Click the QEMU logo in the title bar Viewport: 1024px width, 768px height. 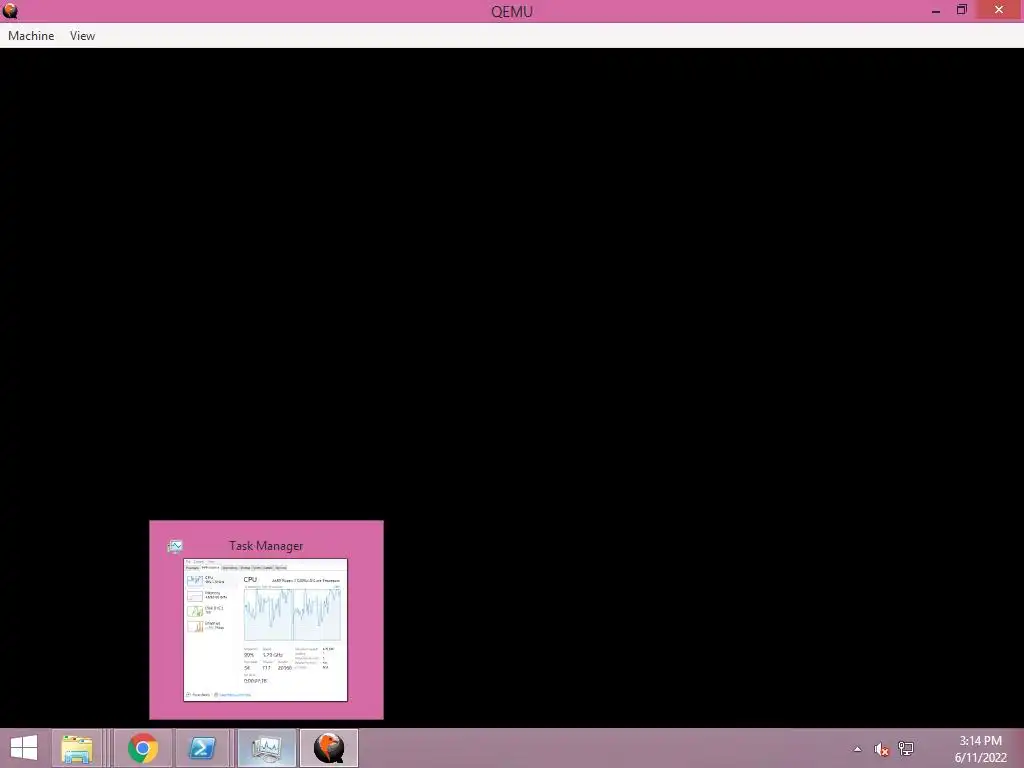10,10
